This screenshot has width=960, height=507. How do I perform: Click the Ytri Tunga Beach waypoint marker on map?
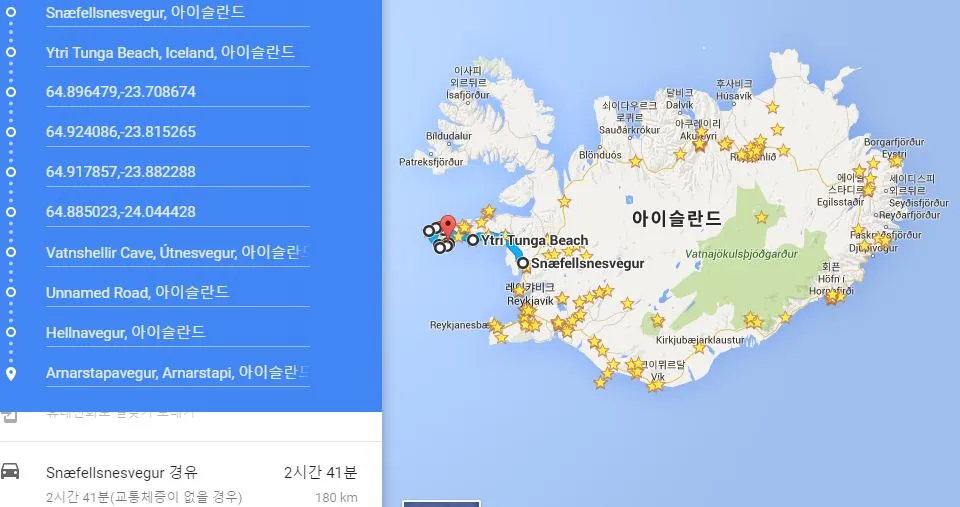473,240
